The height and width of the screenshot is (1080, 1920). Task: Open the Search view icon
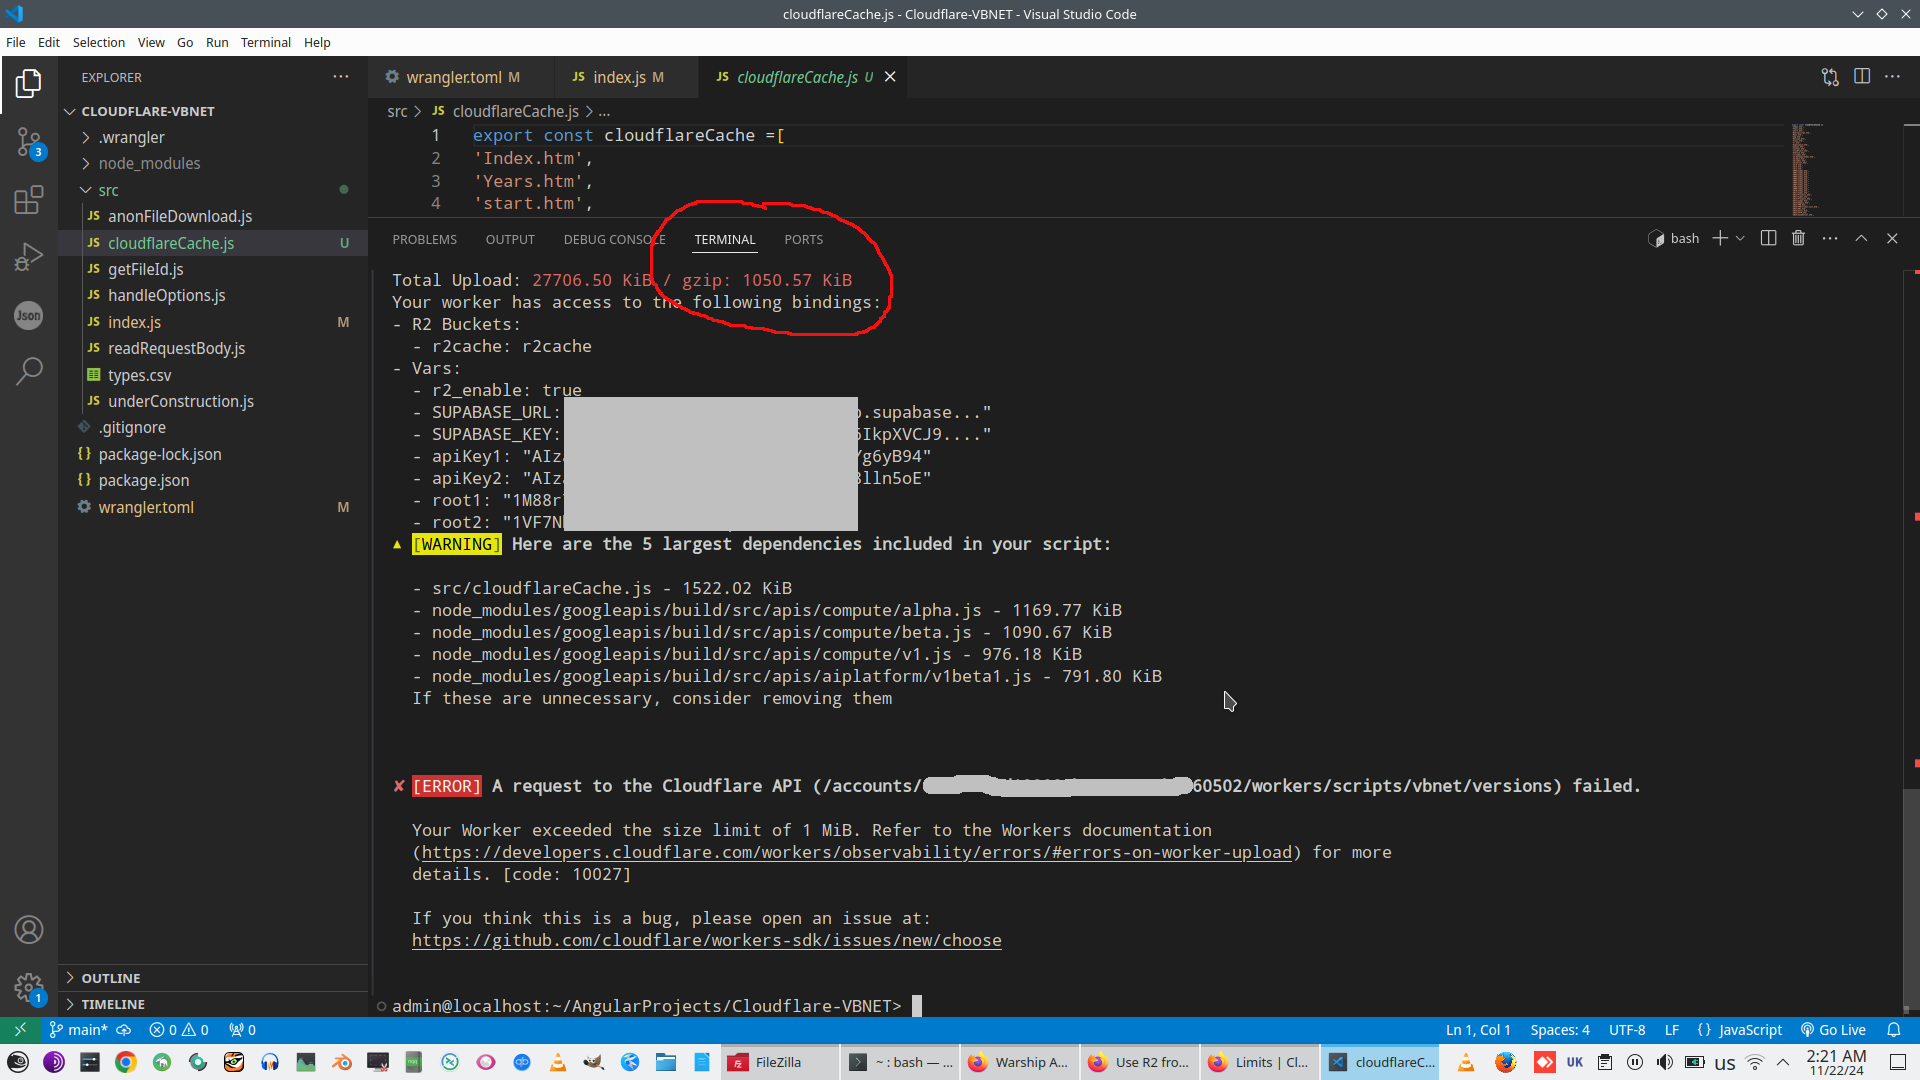pyautogui.click(x=29, y=371)
